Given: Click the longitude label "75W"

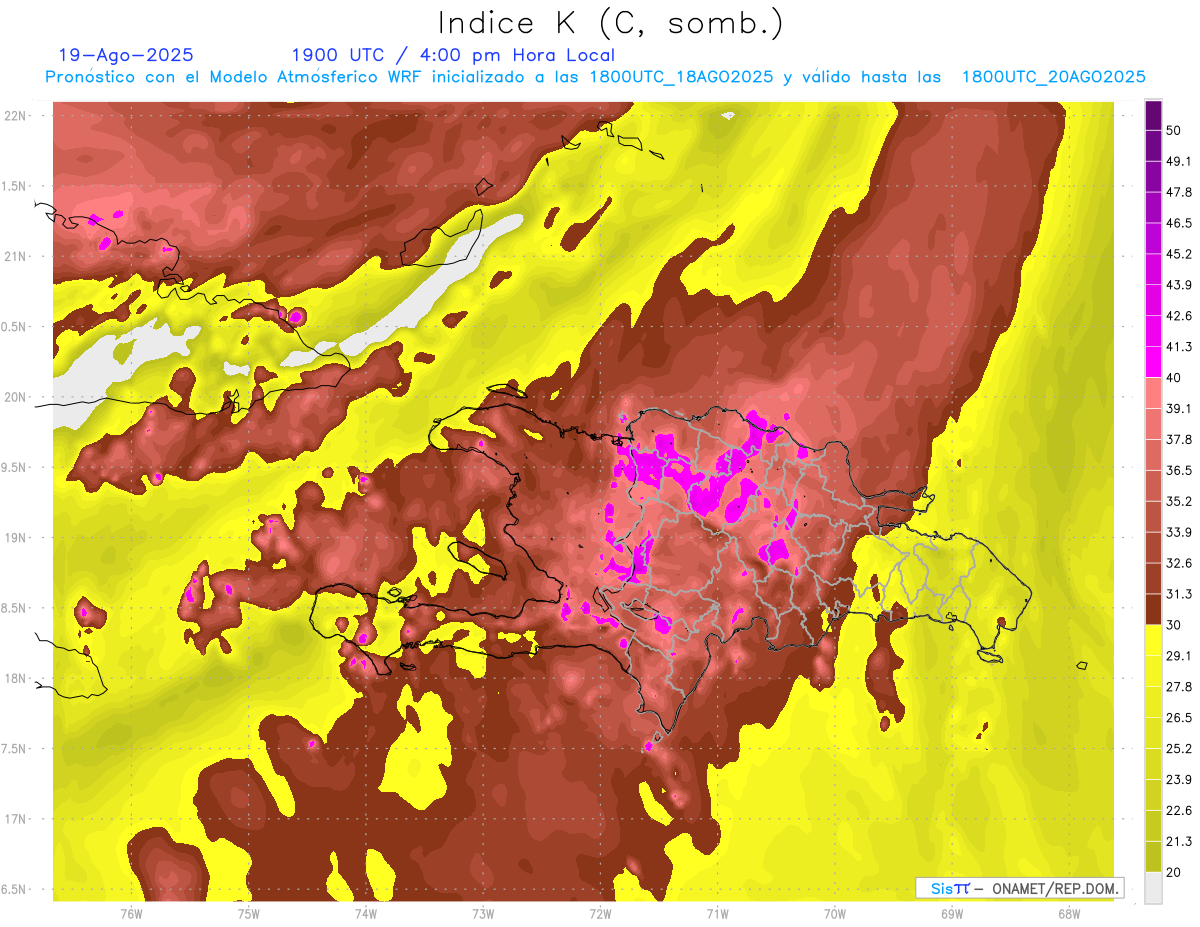Looking at the screenshot, I should 249,913.
